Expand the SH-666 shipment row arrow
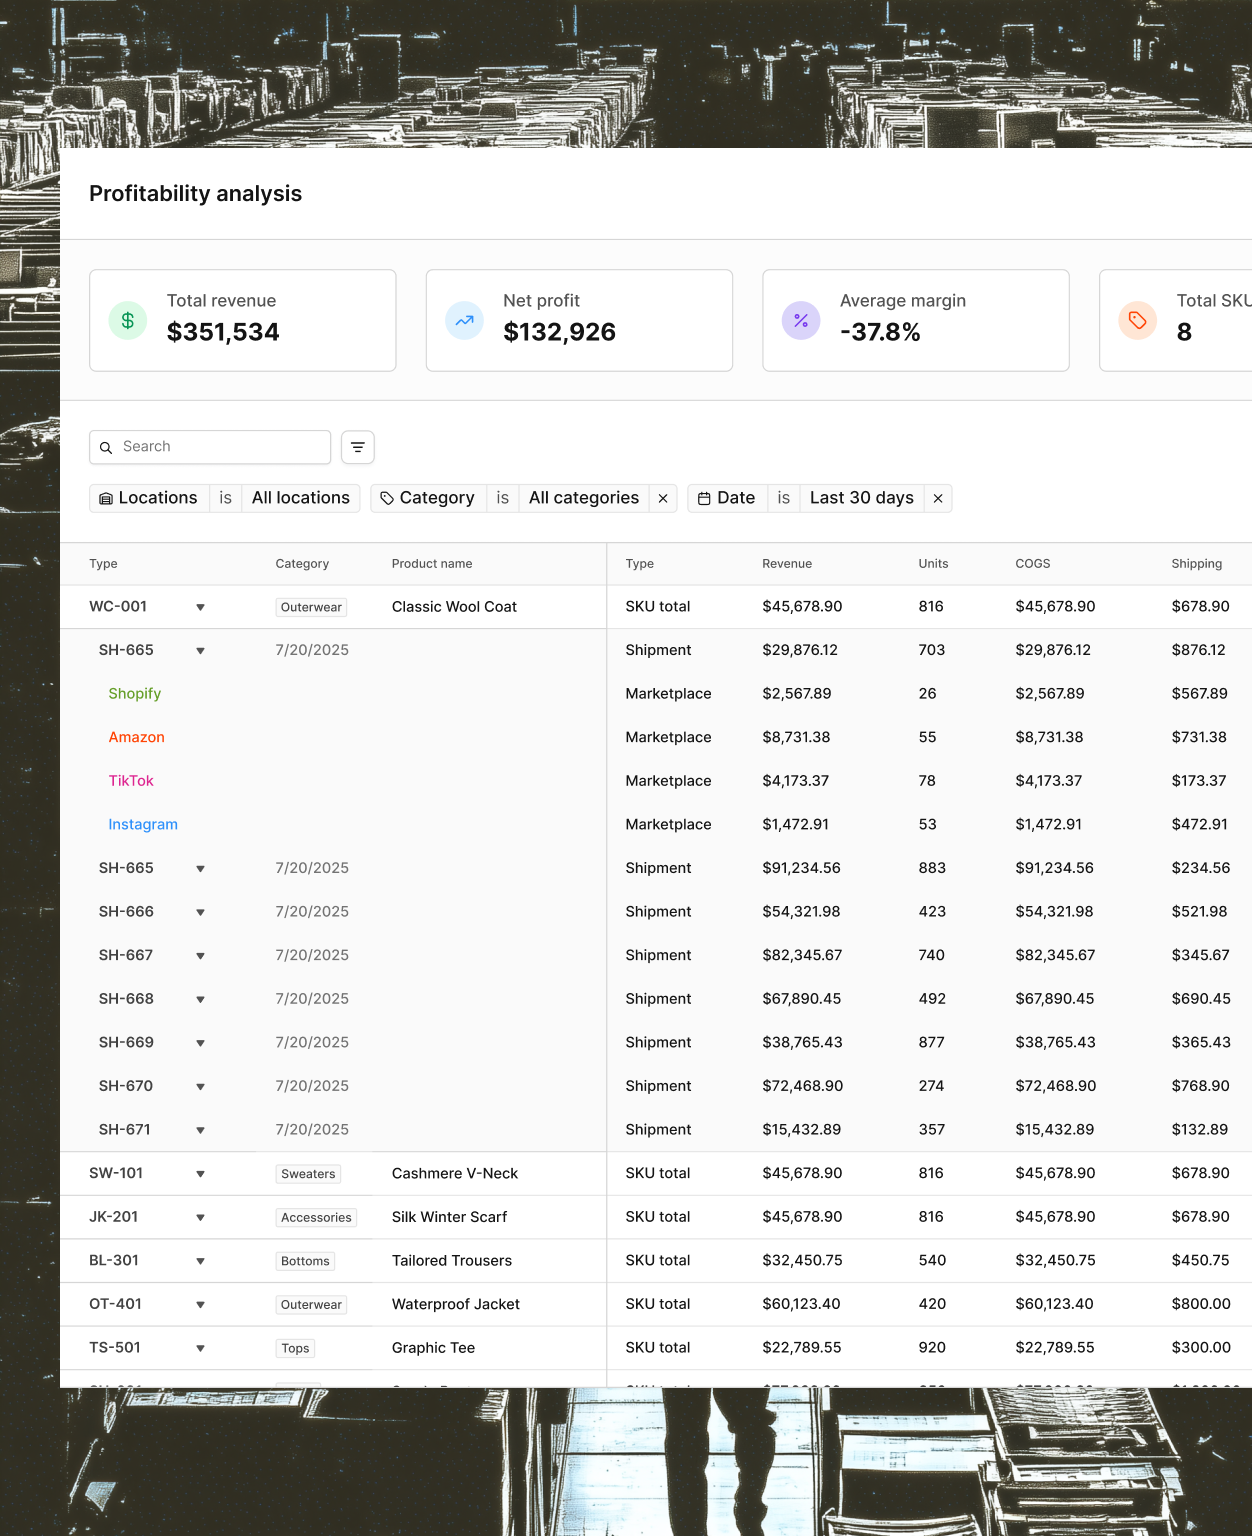 (x=200, y=912)
